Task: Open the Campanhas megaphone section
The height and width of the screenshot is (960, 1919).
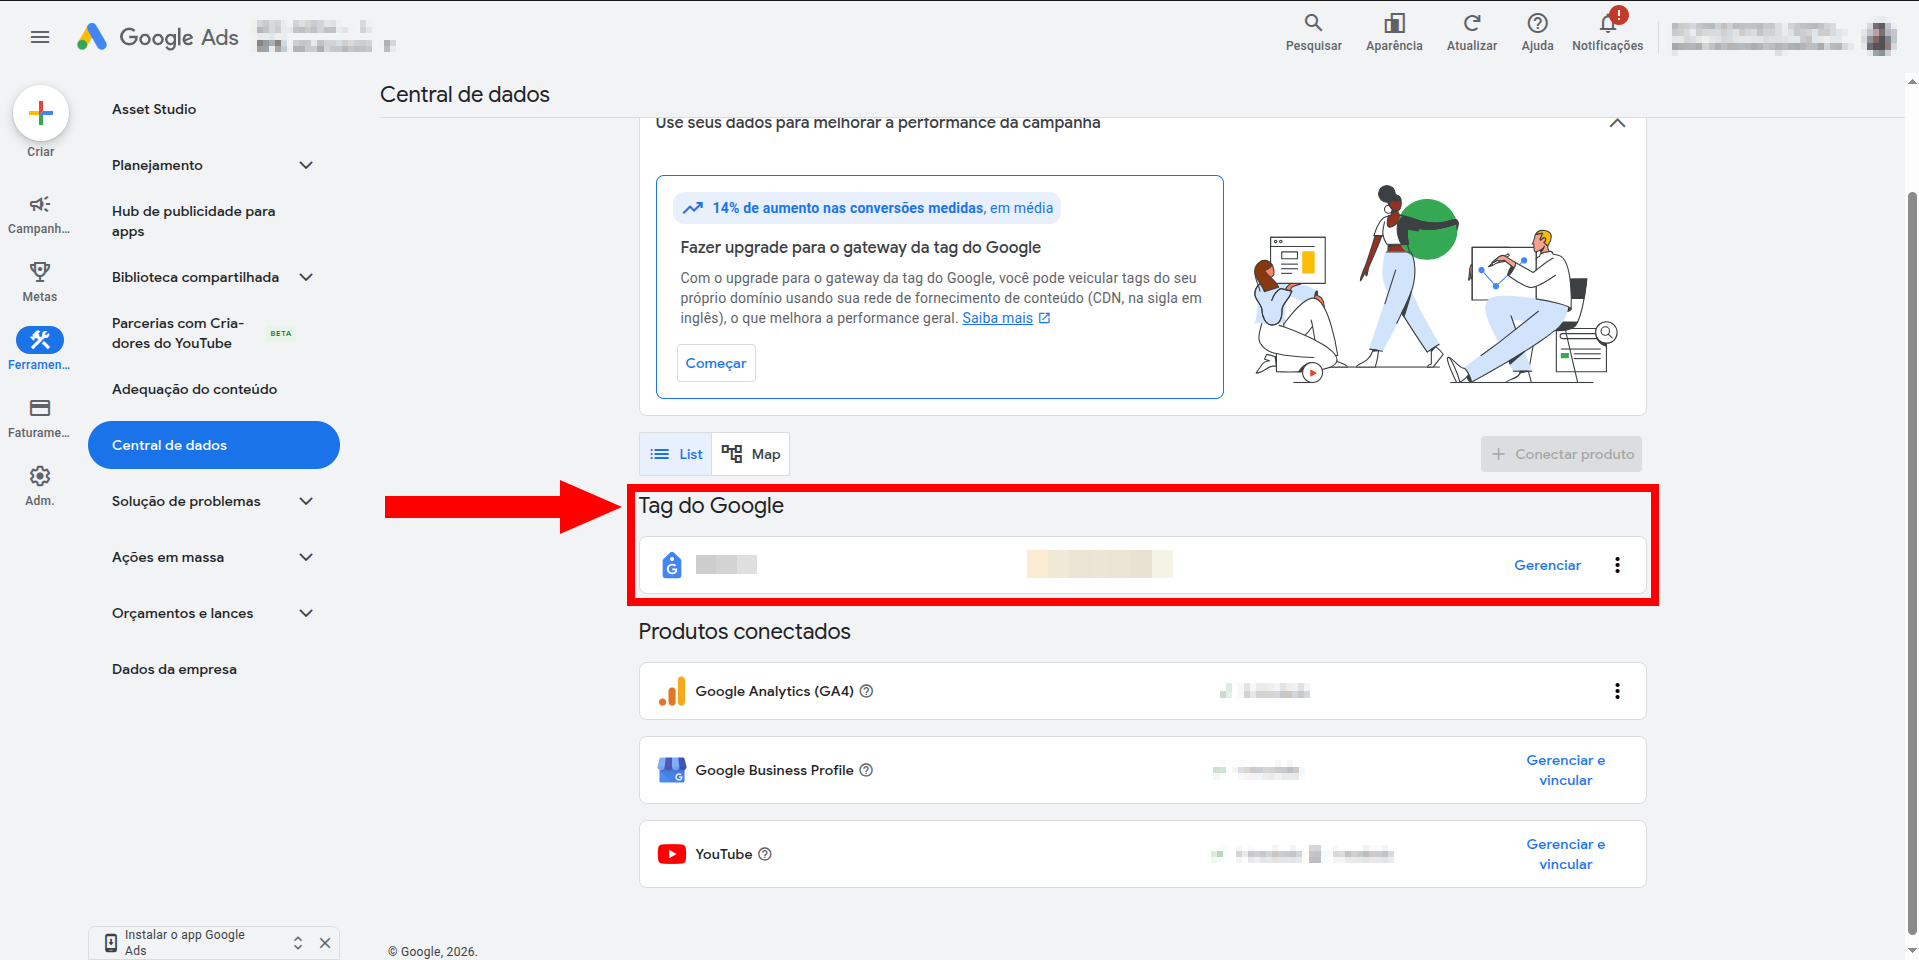Action: pyautogui.click(x=39, y=214)
